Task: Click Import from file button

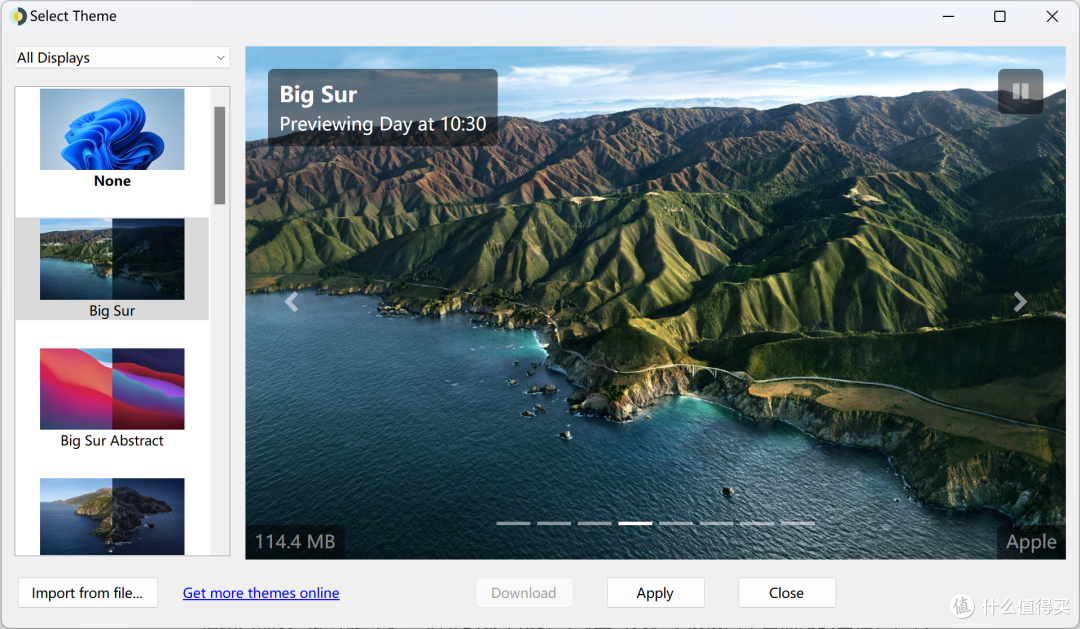Action: (87, 593)
